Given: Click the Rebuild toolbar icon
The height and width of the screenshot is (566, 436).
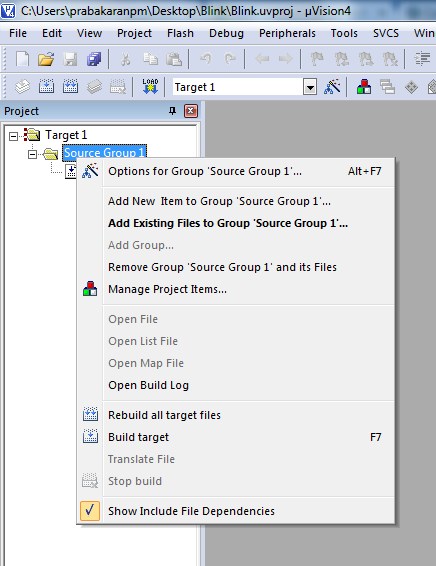Looking at the screenshot, I should 70,87.
